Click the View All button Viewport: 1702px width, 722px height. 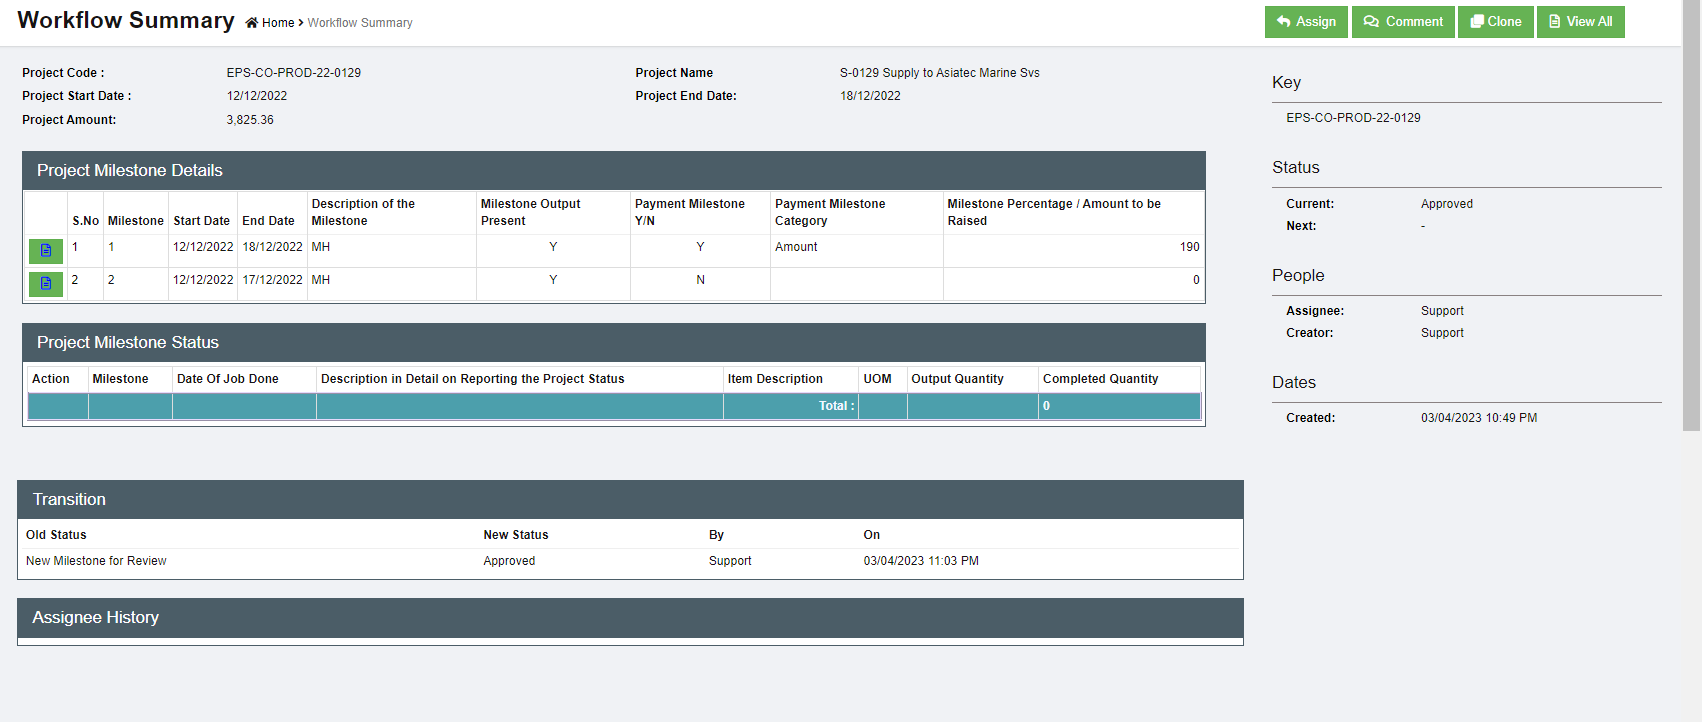[x=1580, y=22]
